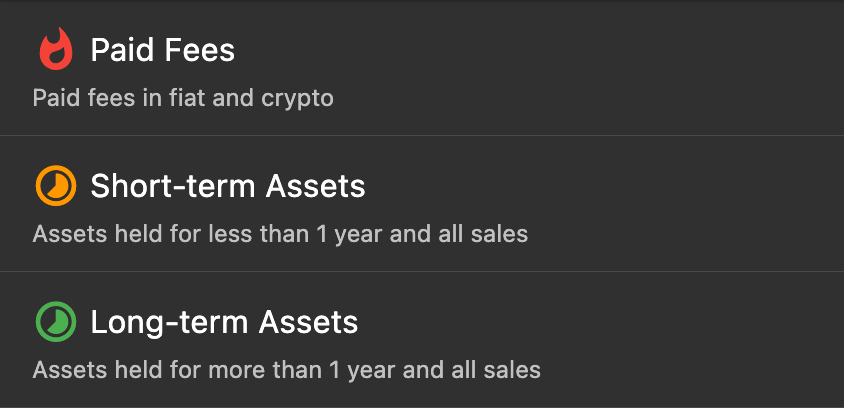The width and height of the screenshot is (844, 408).
Task: Click the green clock Long-term Assets icon
Action: (56, 322)
